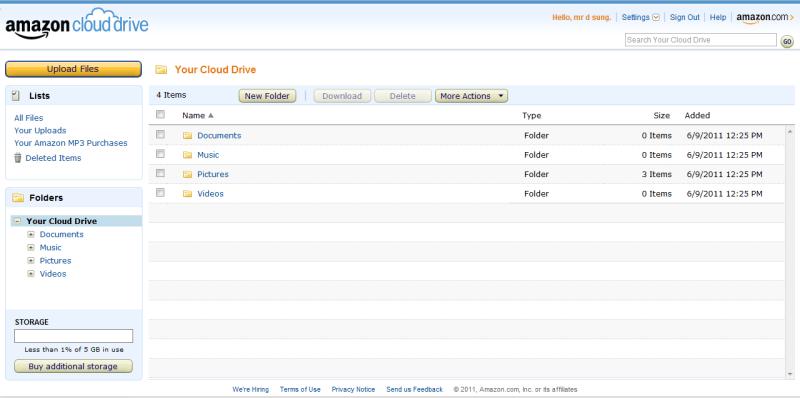The image size is (800, 398).
Task: Click the We're Hiring footer link
Action: click(x=251, y=389)
